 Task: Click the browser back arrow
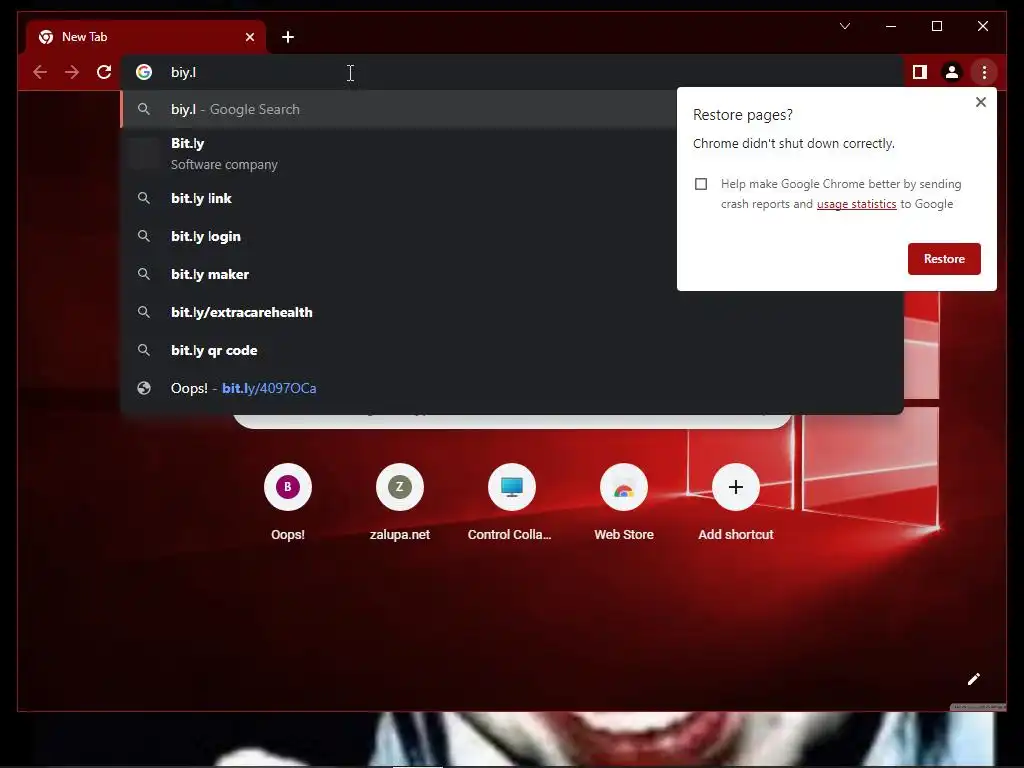[40, 72]
